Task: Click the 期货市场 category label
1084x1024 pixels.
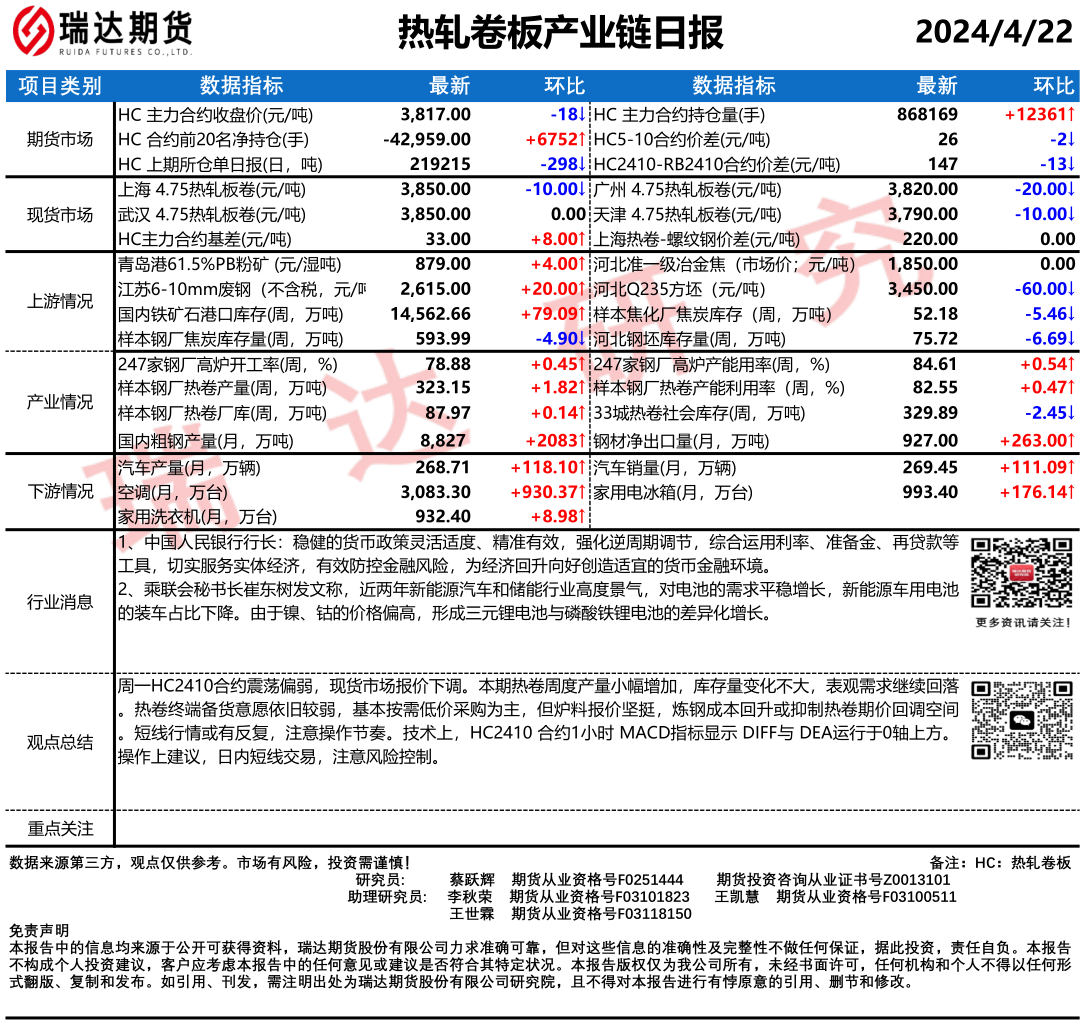Action: point(60,139)
